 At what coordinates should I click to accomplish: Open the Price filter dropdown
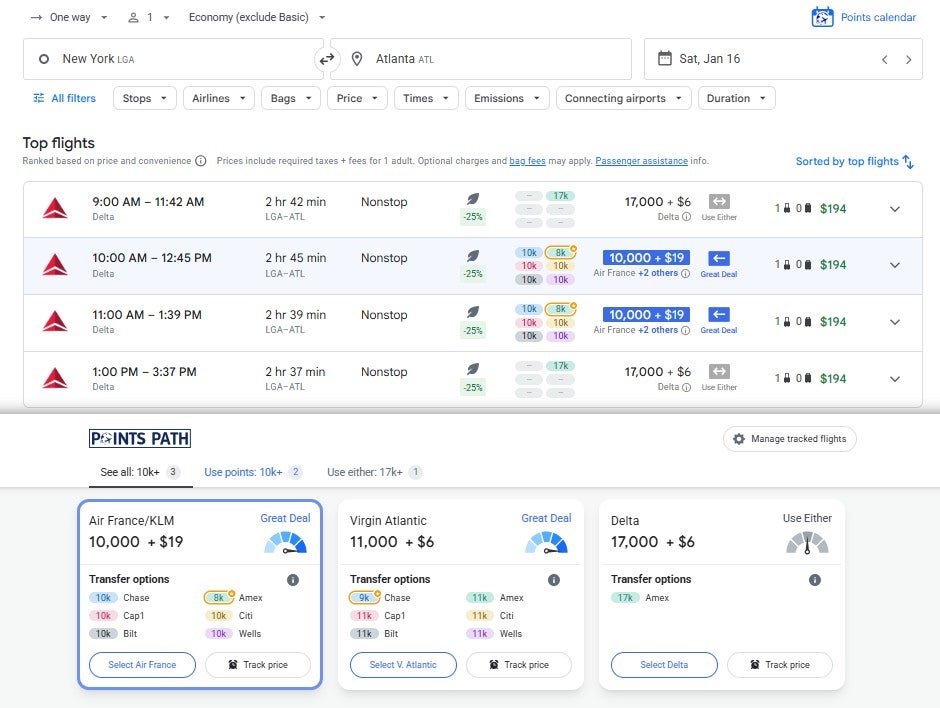pyautogui.click(x=357, y=98)
